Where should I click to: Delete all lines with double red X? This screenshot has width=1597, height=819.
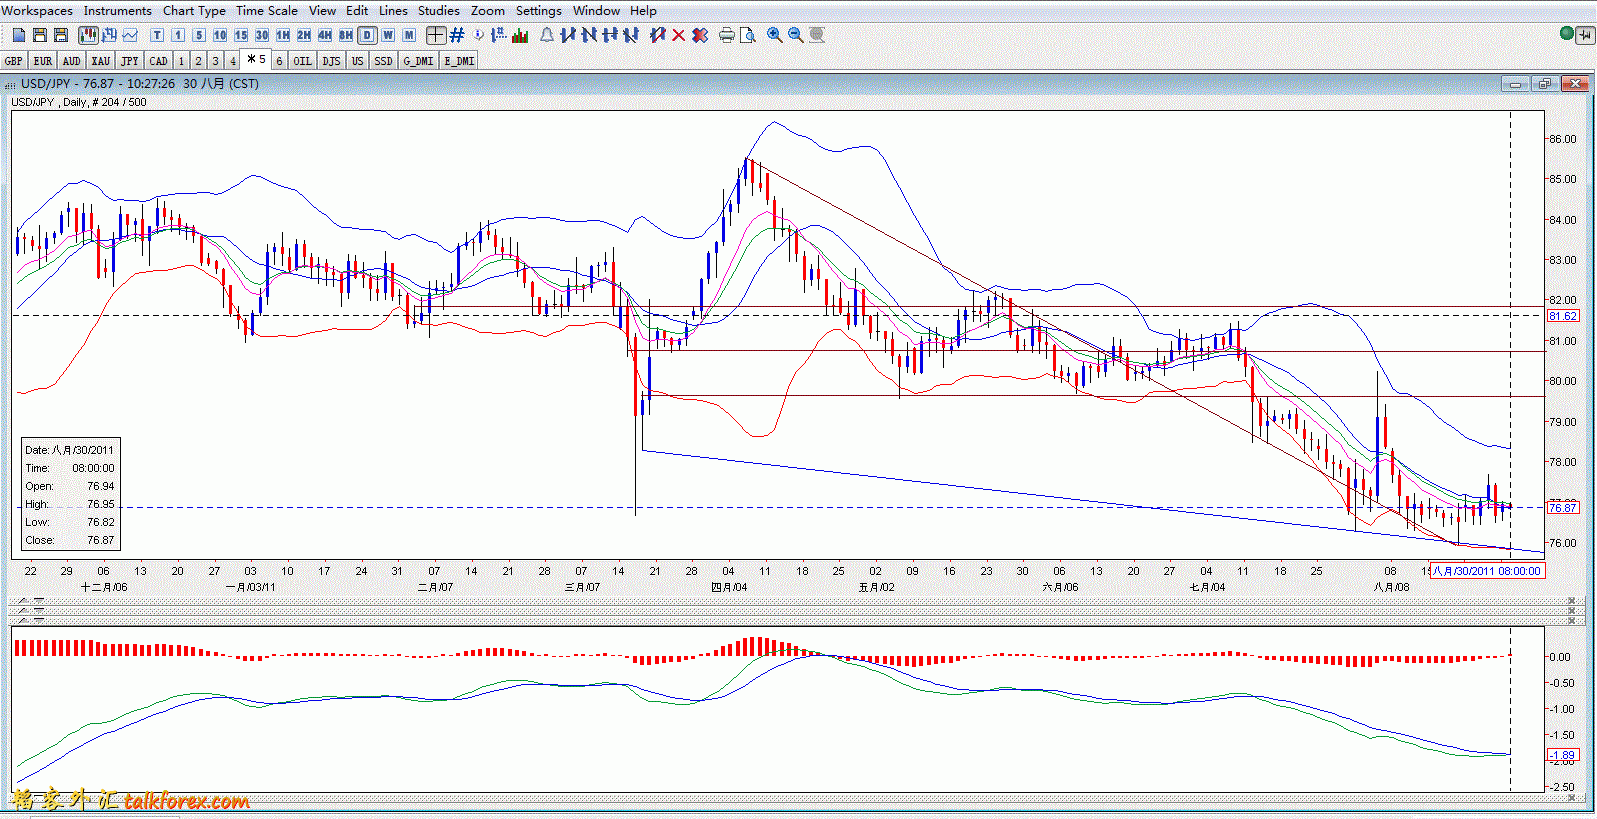pyautogui.click(x=700, y=35)
